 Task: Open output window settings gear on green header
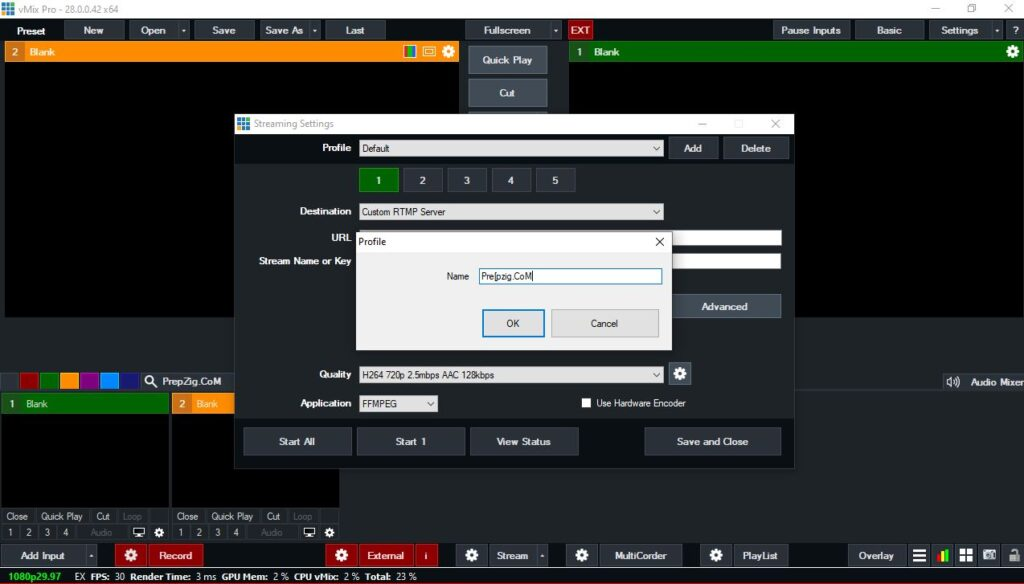click(x=1012, y=52)
